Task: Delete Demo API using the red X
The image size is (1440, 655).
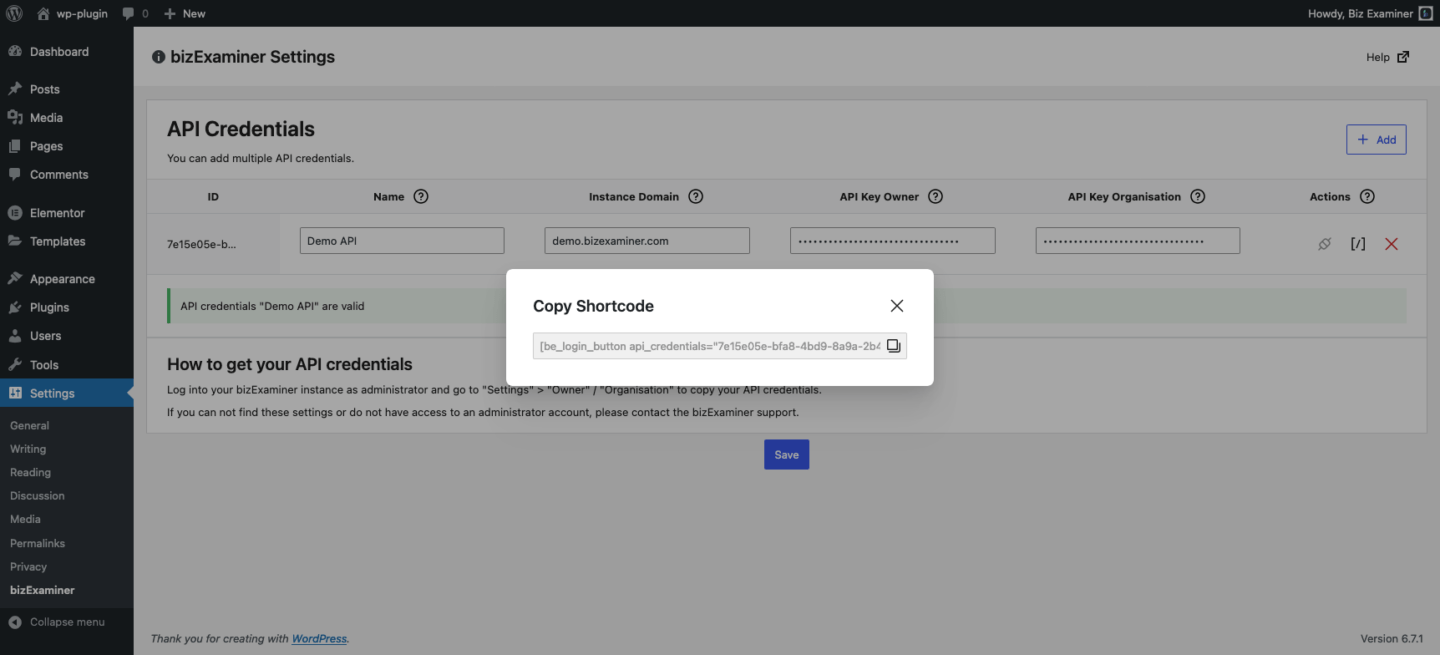Action: [1391, 243]
